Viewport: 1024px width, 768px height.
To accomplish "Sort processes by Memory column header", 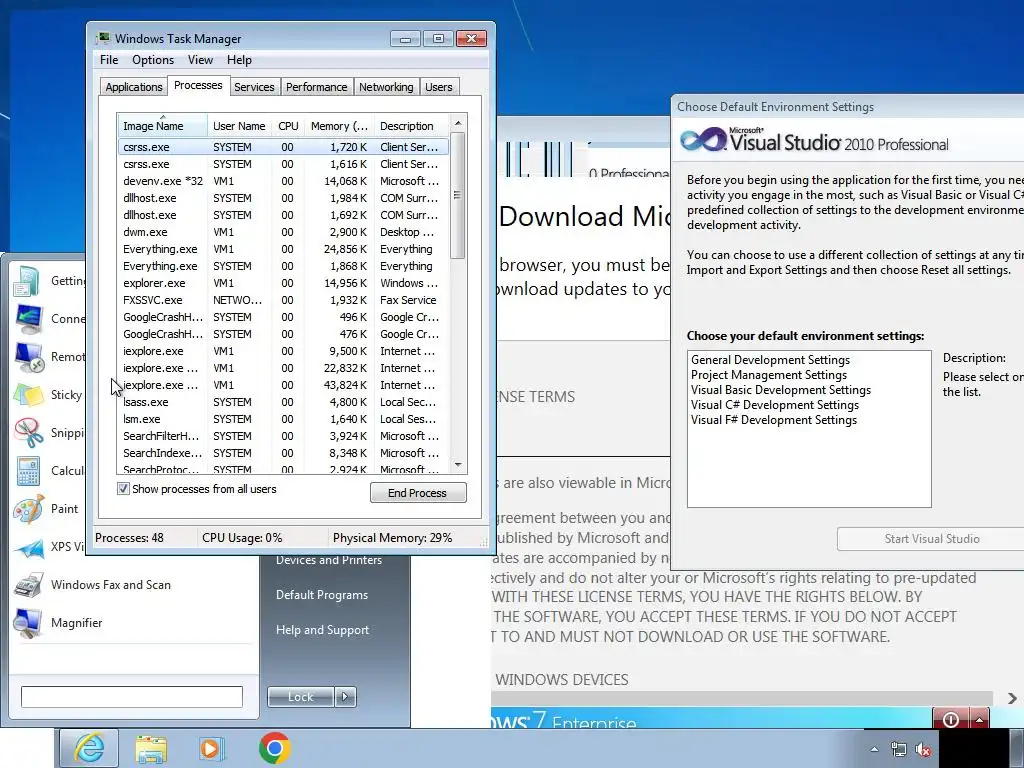I will (x=339, y=126).
